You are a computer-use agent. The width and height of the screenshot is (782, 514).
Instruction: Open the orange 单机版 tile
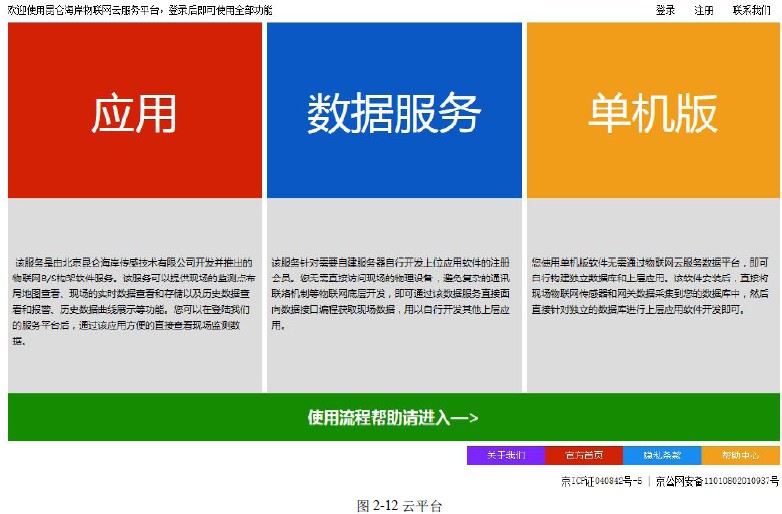coord(652,112)
